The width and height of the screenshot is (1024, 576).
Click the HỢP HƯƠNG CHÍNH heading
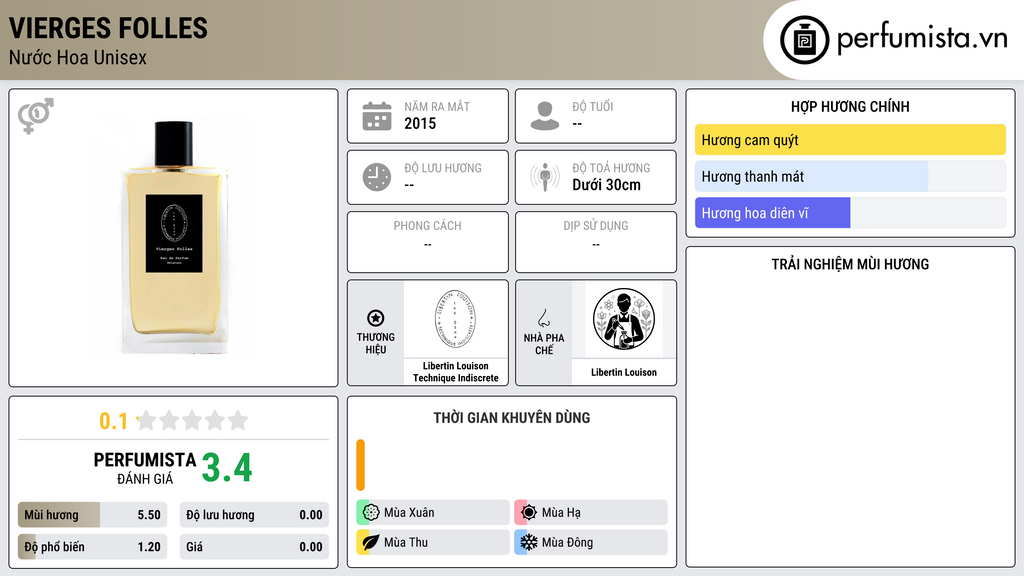[850, 106]
